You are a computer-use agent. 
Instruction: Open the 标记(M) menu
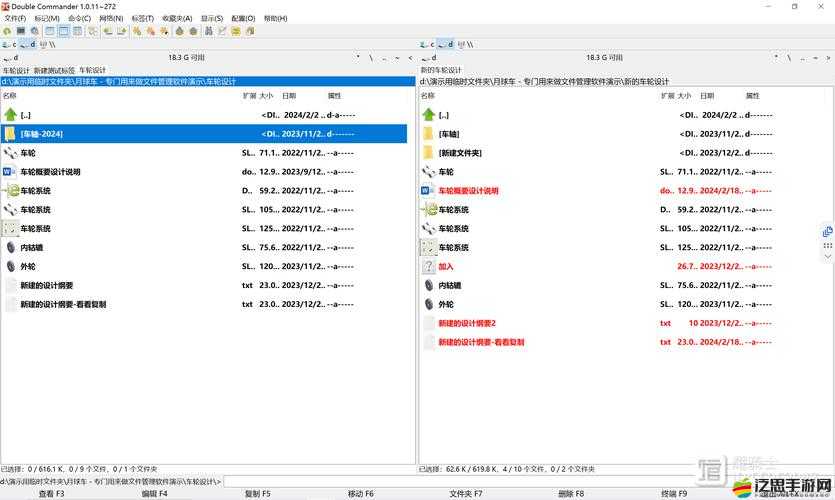[x=47, y=19]
